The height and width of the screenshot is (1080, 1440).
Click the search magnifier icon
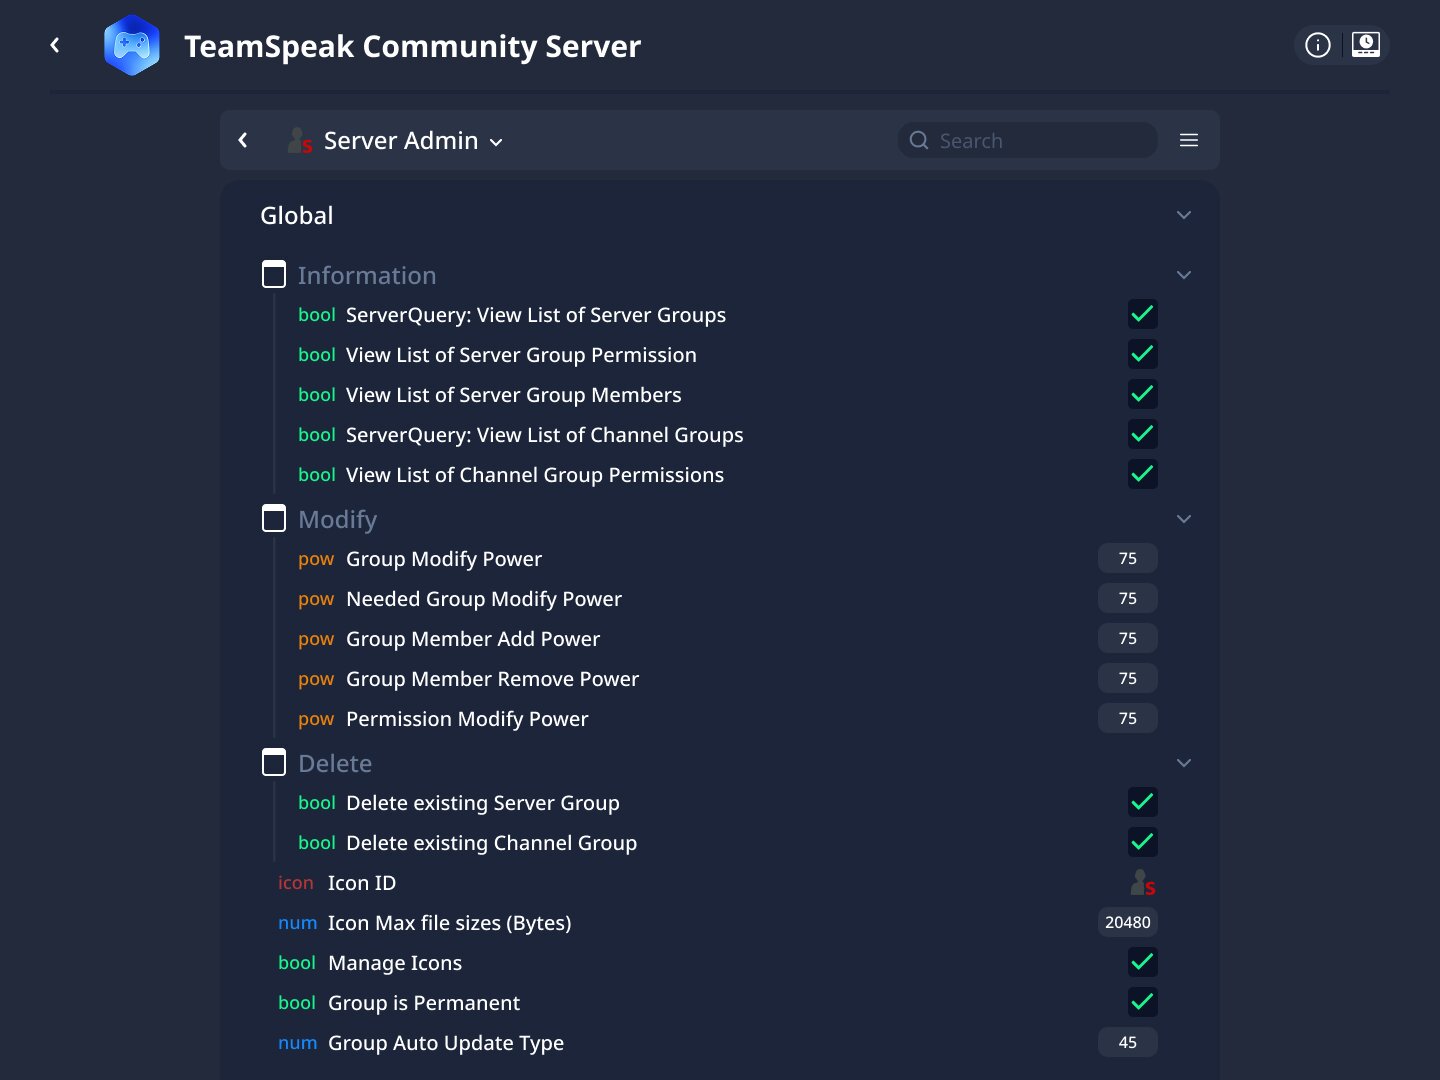coord(919,140)
